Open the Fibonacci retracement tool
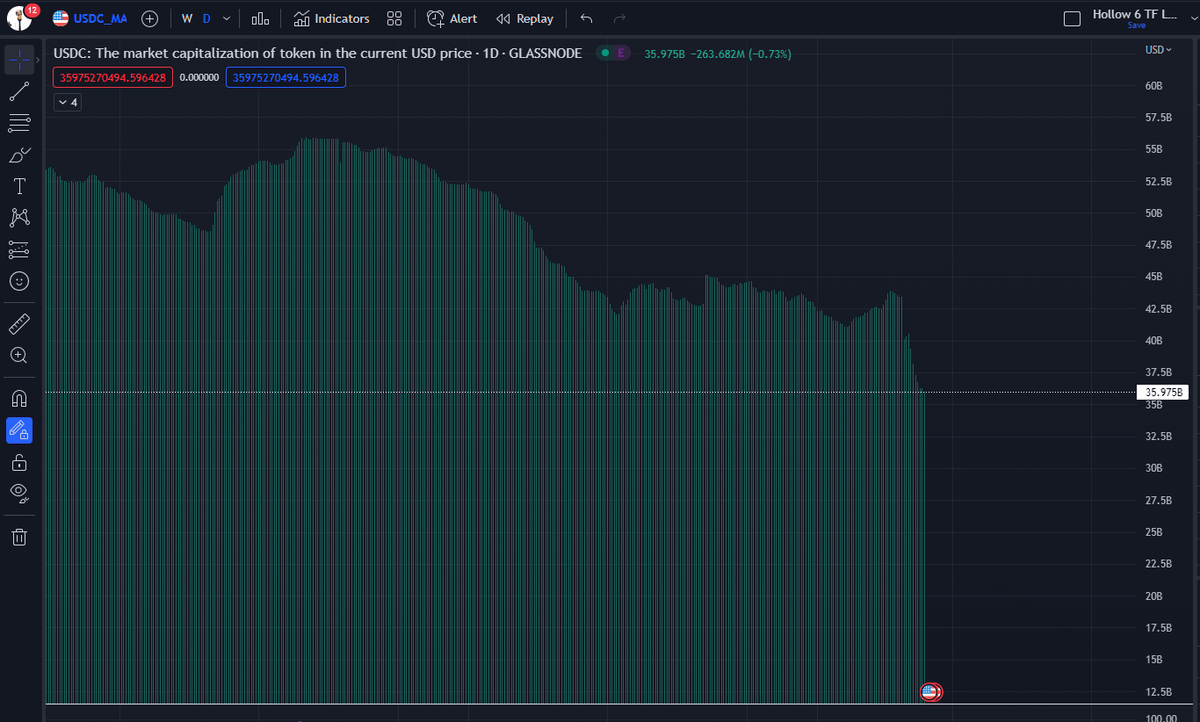This screenshot has height=722, width=1200. click(x=19, y=124)
